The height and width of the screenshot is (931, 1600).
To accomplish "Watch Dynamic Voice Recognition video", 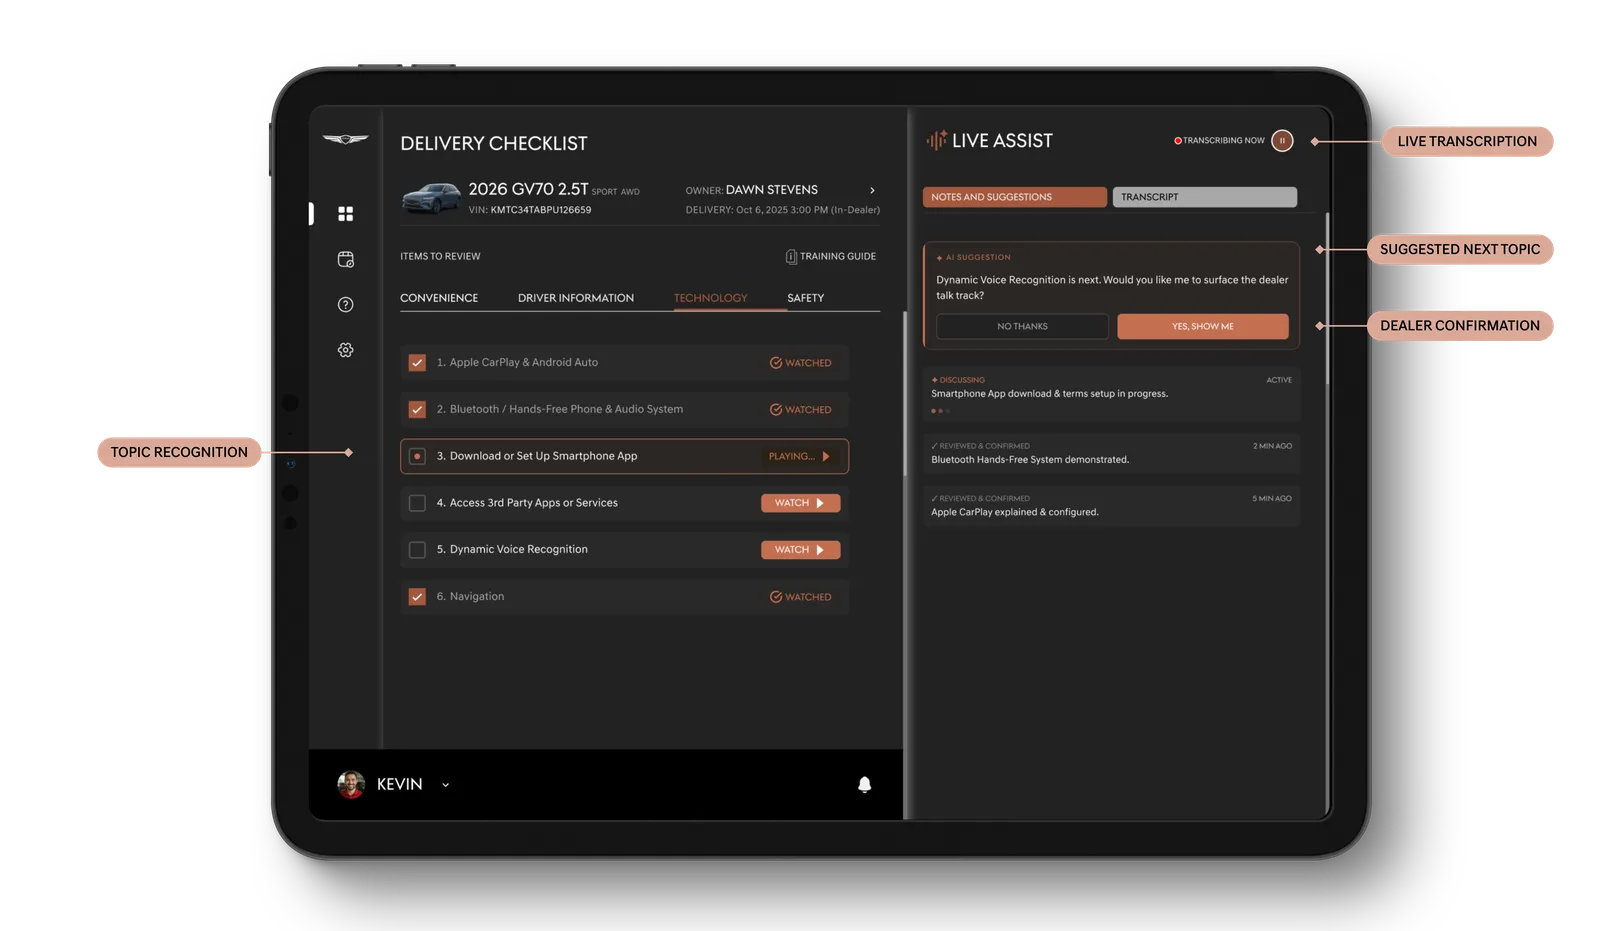I will click(x=800, y=550).
